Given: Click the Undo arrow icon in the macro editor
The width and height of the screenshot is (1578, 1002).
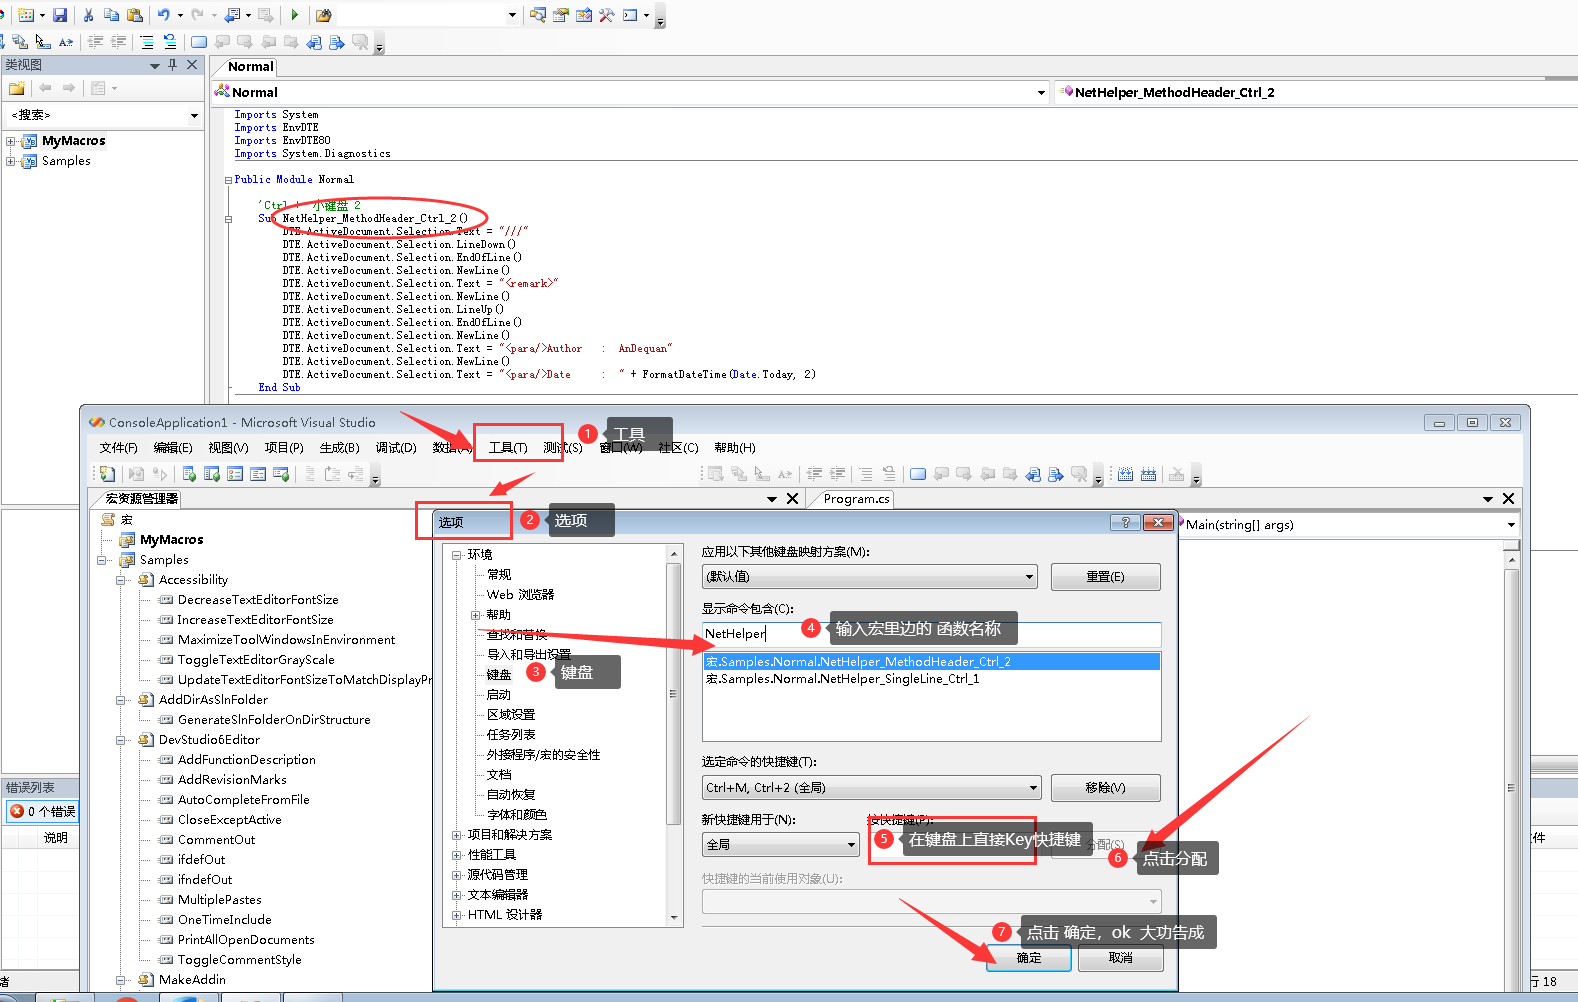Looking at the screenshot, I should [163, 15].
